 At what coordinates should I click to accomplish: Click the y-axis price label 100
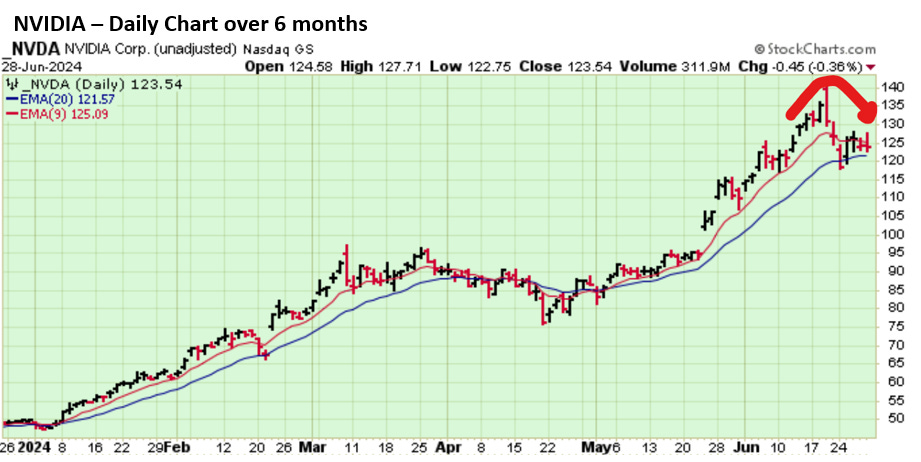tap(891, 234)
